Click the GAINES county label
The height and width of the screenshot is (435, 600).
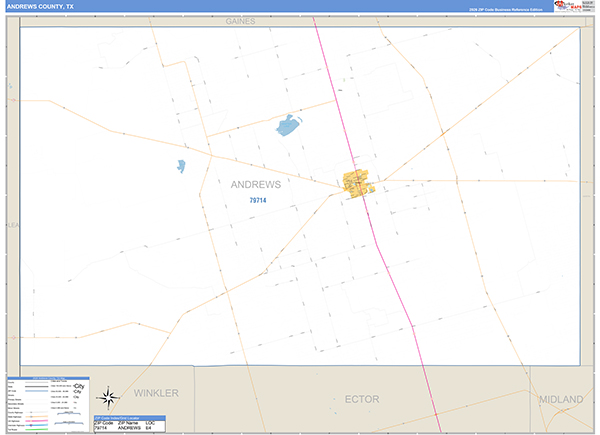240,21
